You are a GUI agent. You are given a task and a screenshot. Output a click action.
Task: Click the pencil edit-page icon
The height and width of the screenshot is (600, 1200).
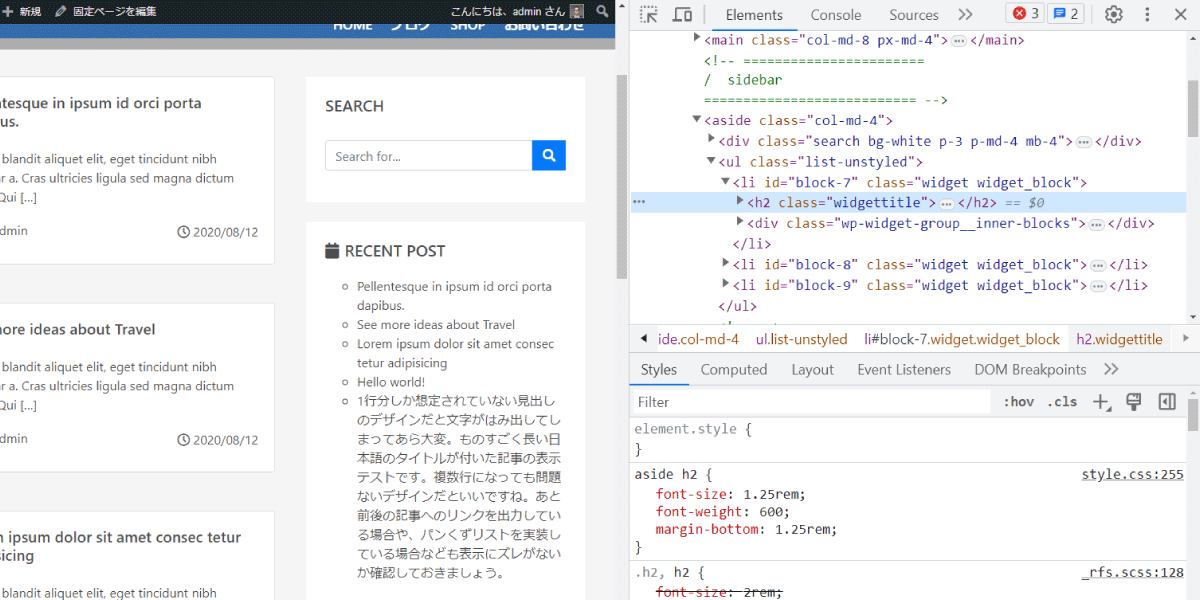pyautogui.click(x=61, y=11)
